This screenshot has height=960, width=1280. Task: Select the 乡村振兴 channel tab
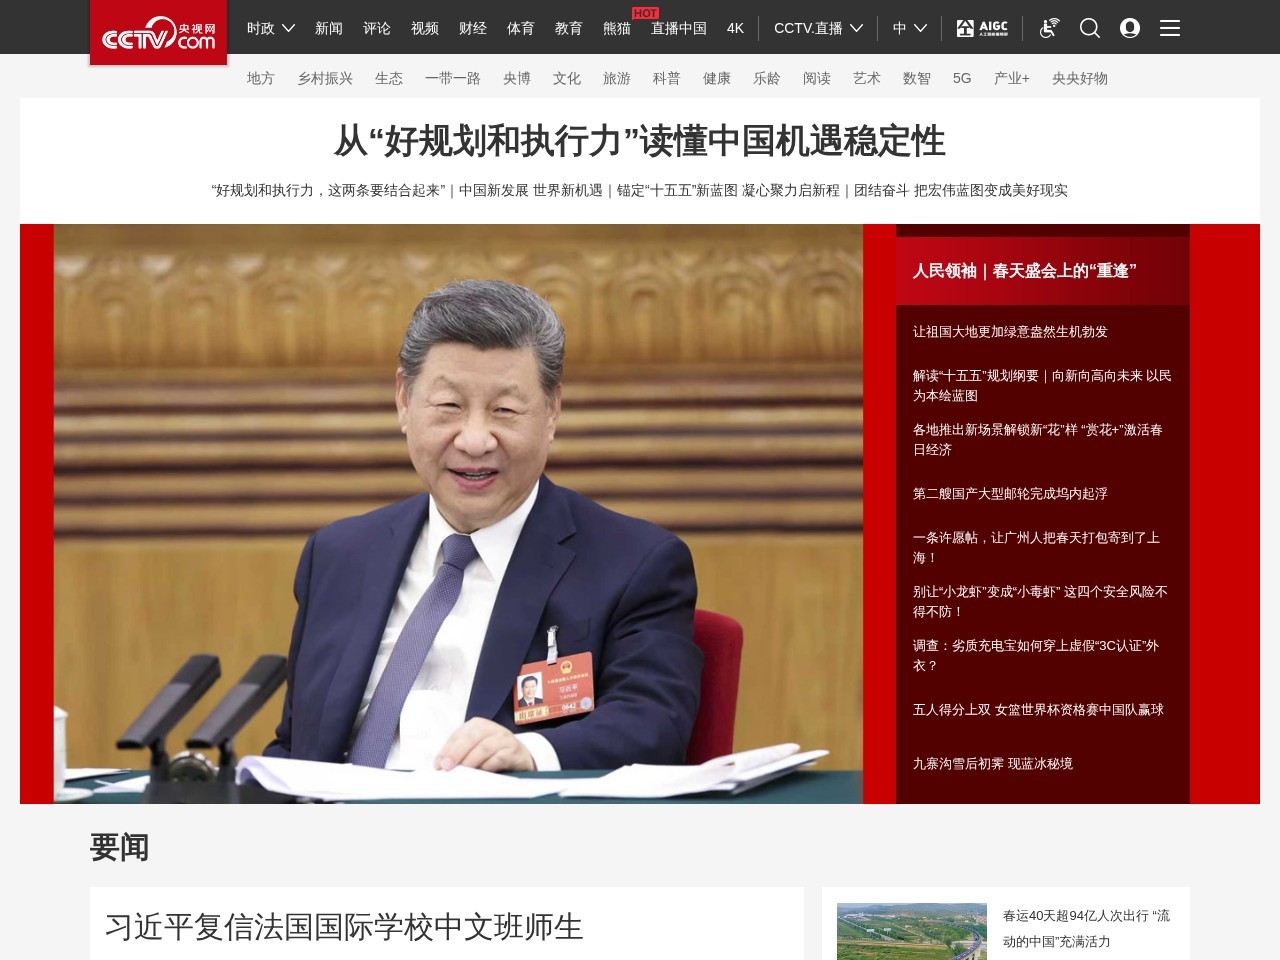pyautogui.click(x=325, y=78)
